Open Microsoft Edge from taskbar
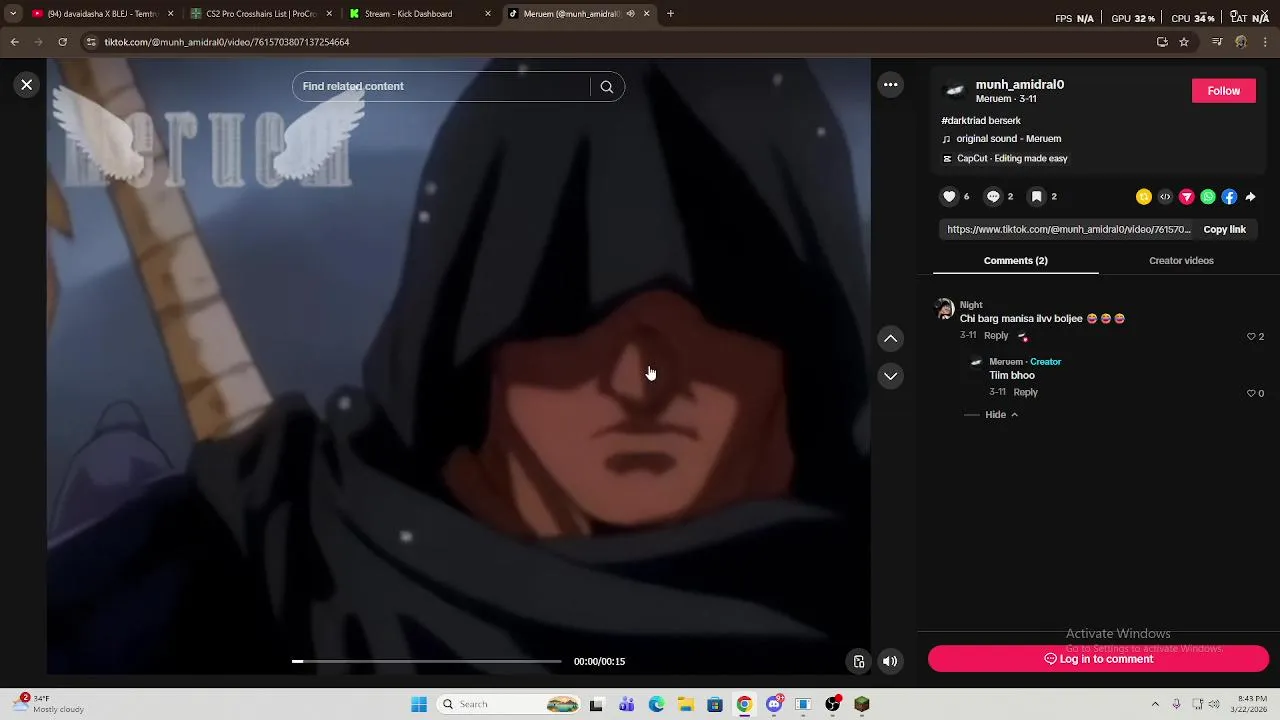 pos(656,704)
